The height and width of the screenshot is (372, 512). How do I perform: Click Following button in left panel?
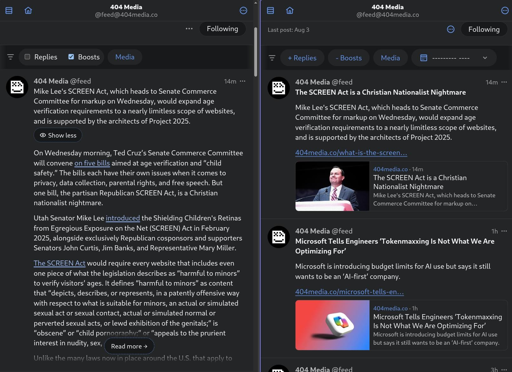tap(222, 29)
